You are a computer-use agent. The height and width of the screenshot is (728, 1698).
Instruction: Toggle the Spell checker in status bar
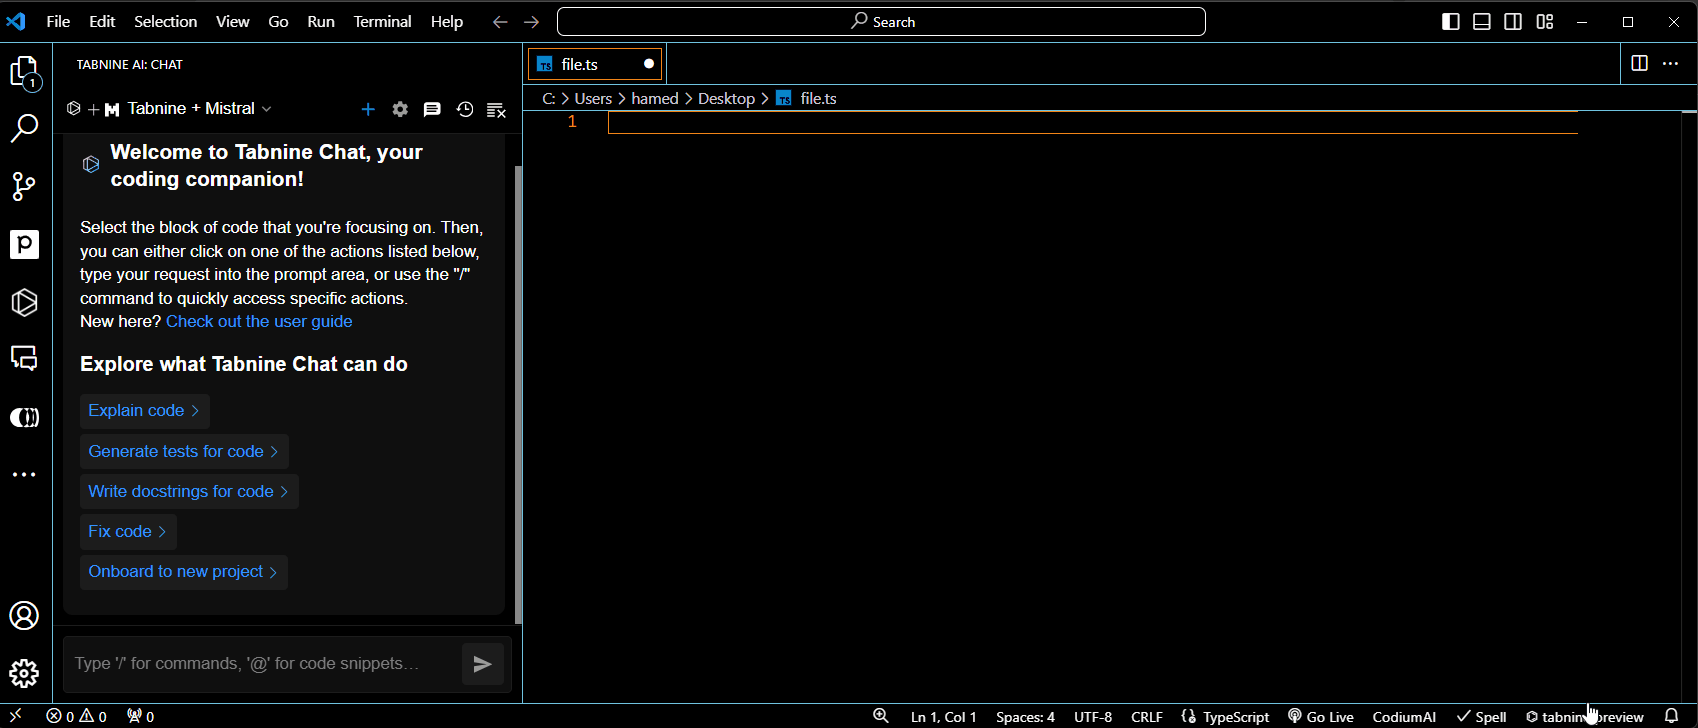coord(1482,716)
